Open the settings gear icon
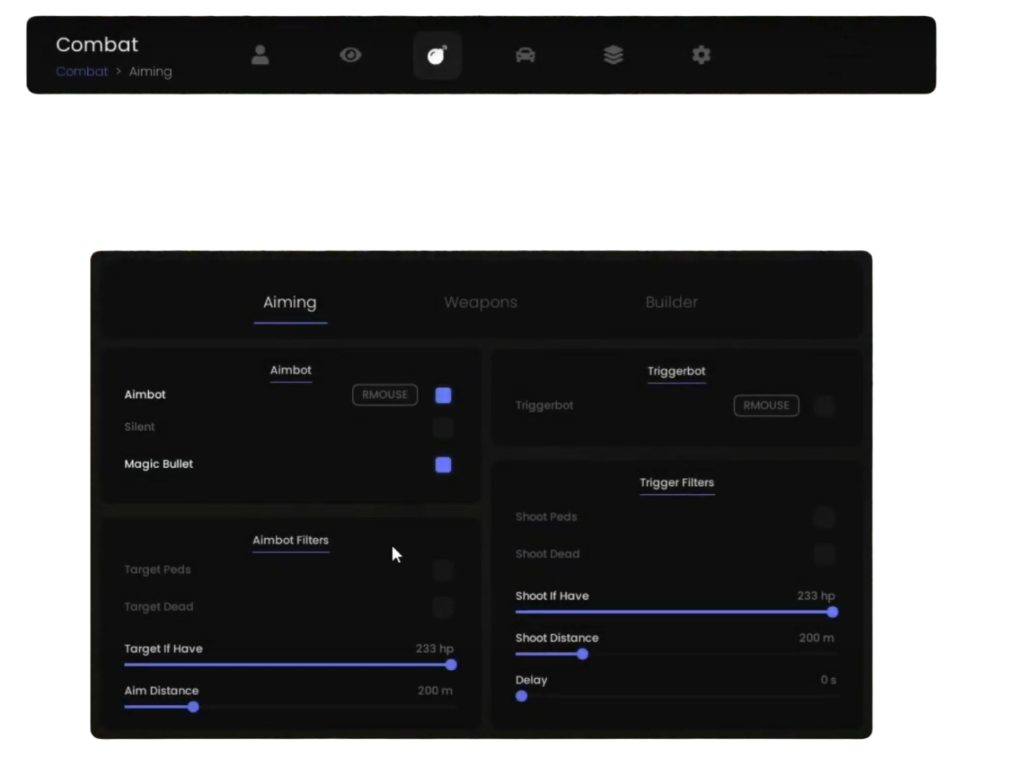This screenshot has width=1024, height=774. pos(701,55)
